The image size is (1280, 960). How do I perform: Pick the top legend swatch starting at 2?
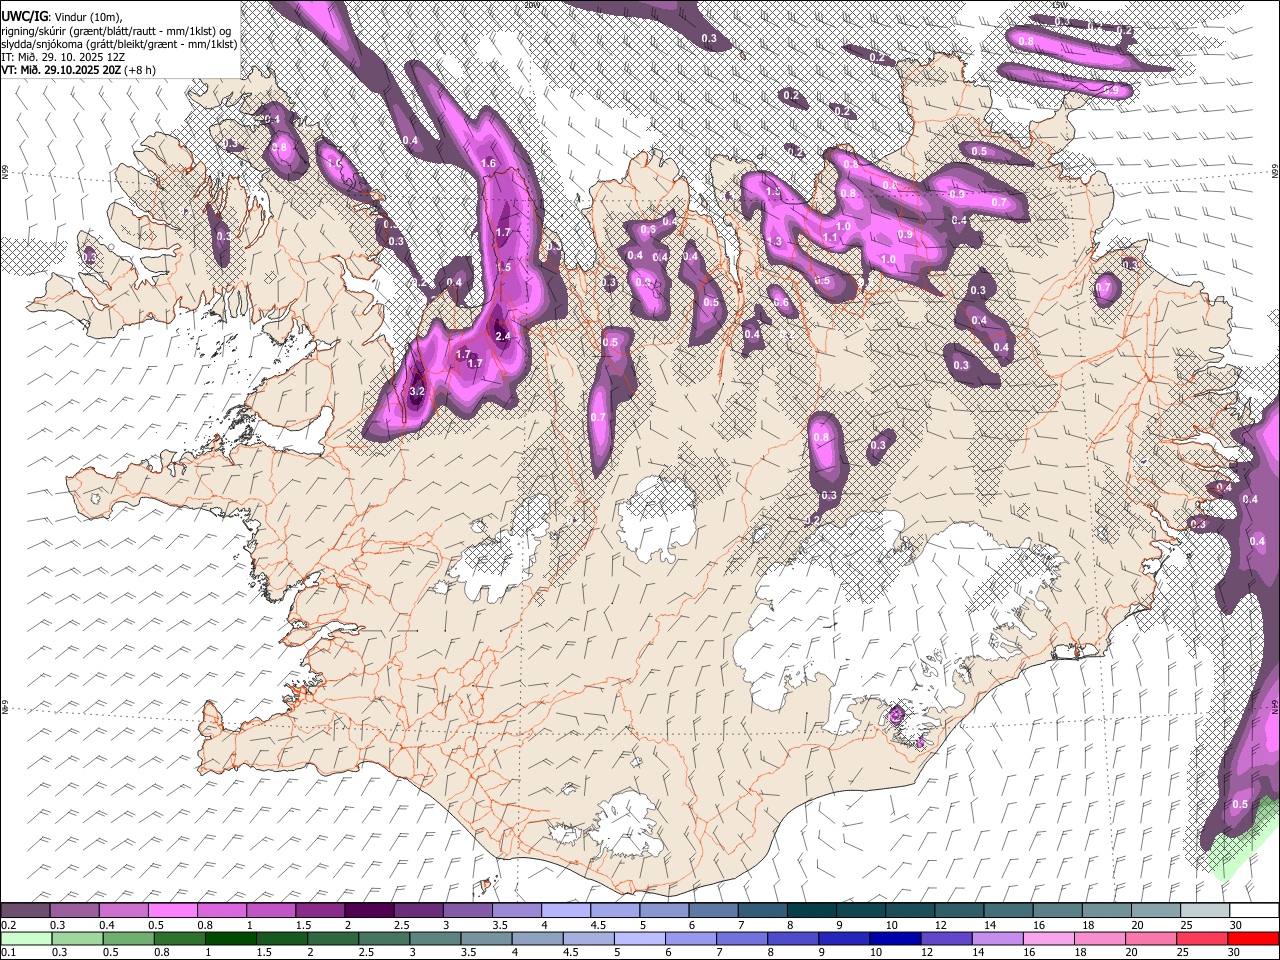tap(369, 911)
